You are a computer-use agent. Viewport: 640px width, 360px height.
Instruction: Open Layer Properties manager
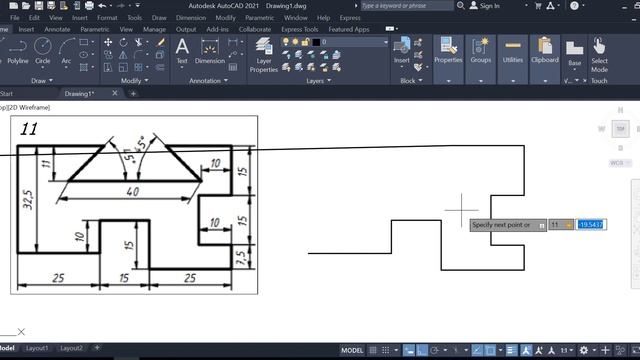(x=264, y=55)
